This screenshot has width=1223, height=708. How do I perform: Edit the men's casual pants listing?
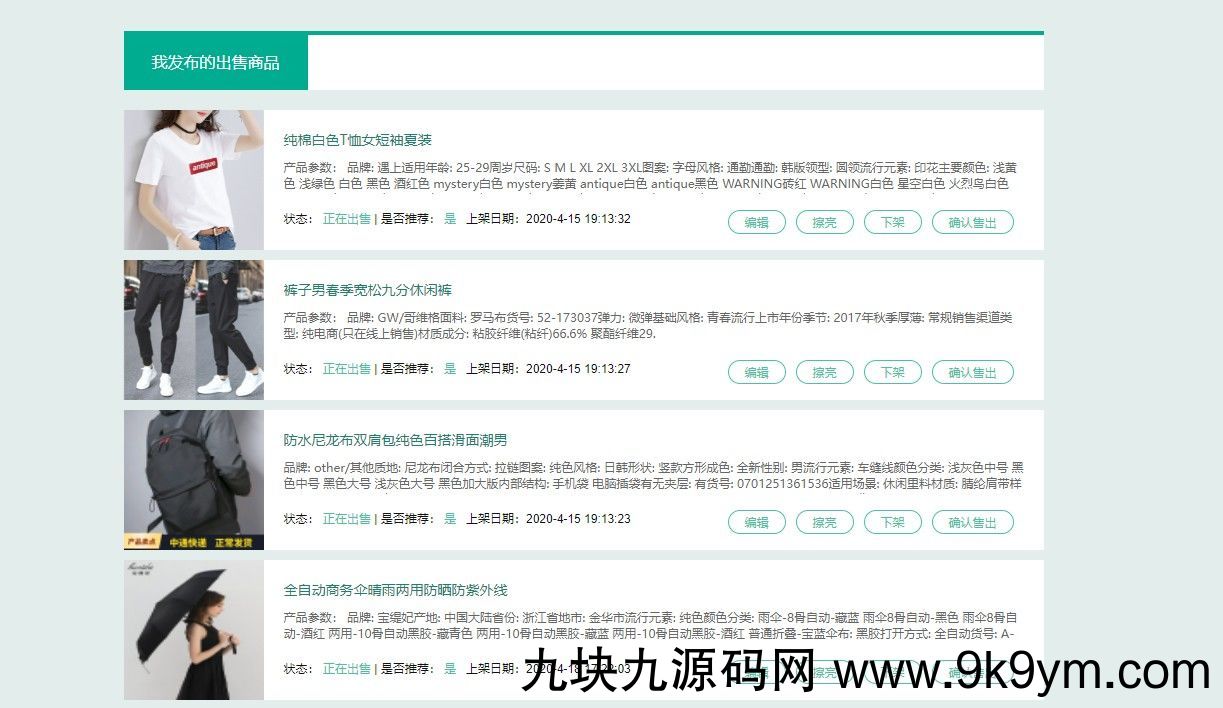(x=756, y=372)
